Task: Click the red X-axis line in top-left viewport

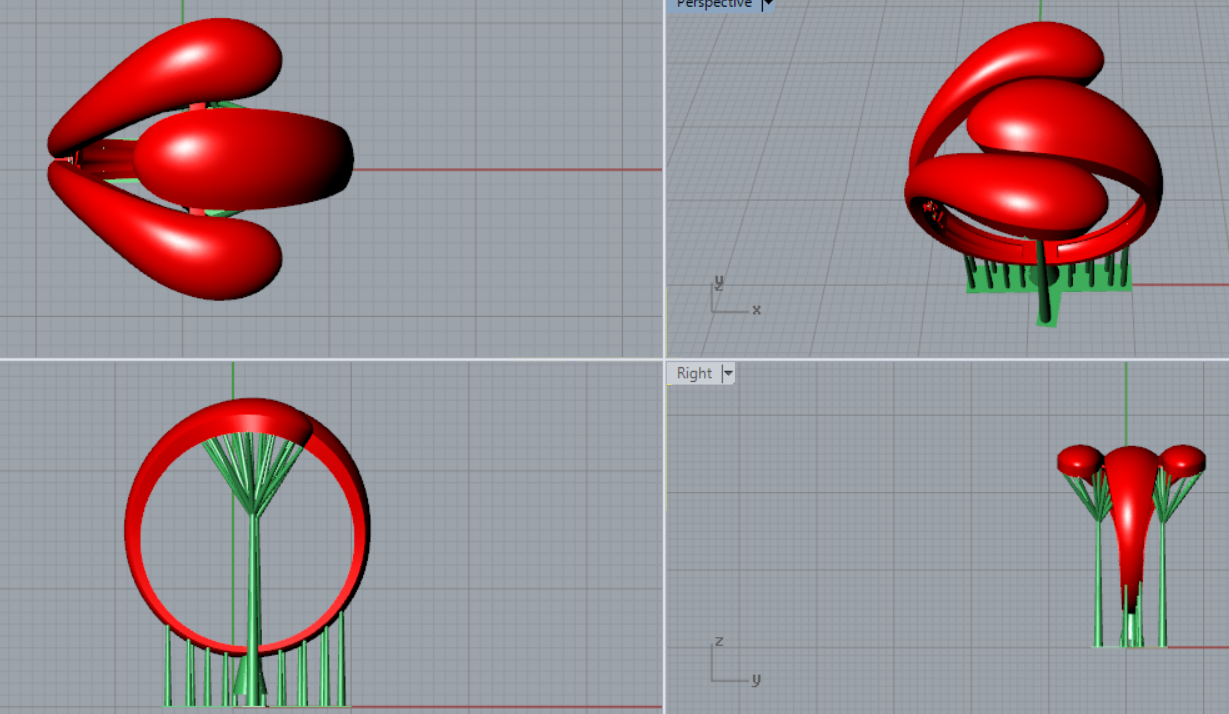Action: coord(500,170)
